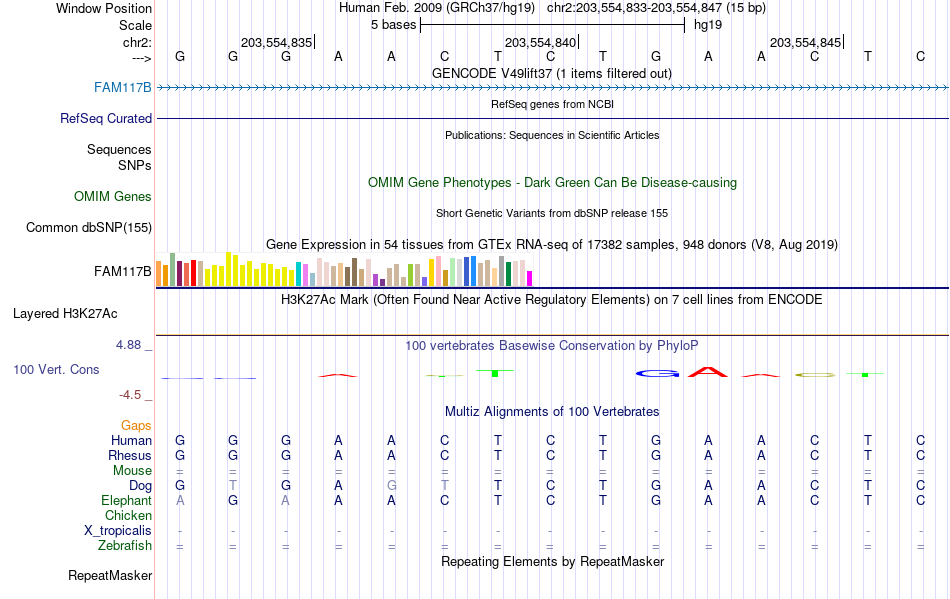The width and height of the screenshot is (950, 599).
Task: Click the hg19 label beside scale bar
Action: [x=708, y=25]
